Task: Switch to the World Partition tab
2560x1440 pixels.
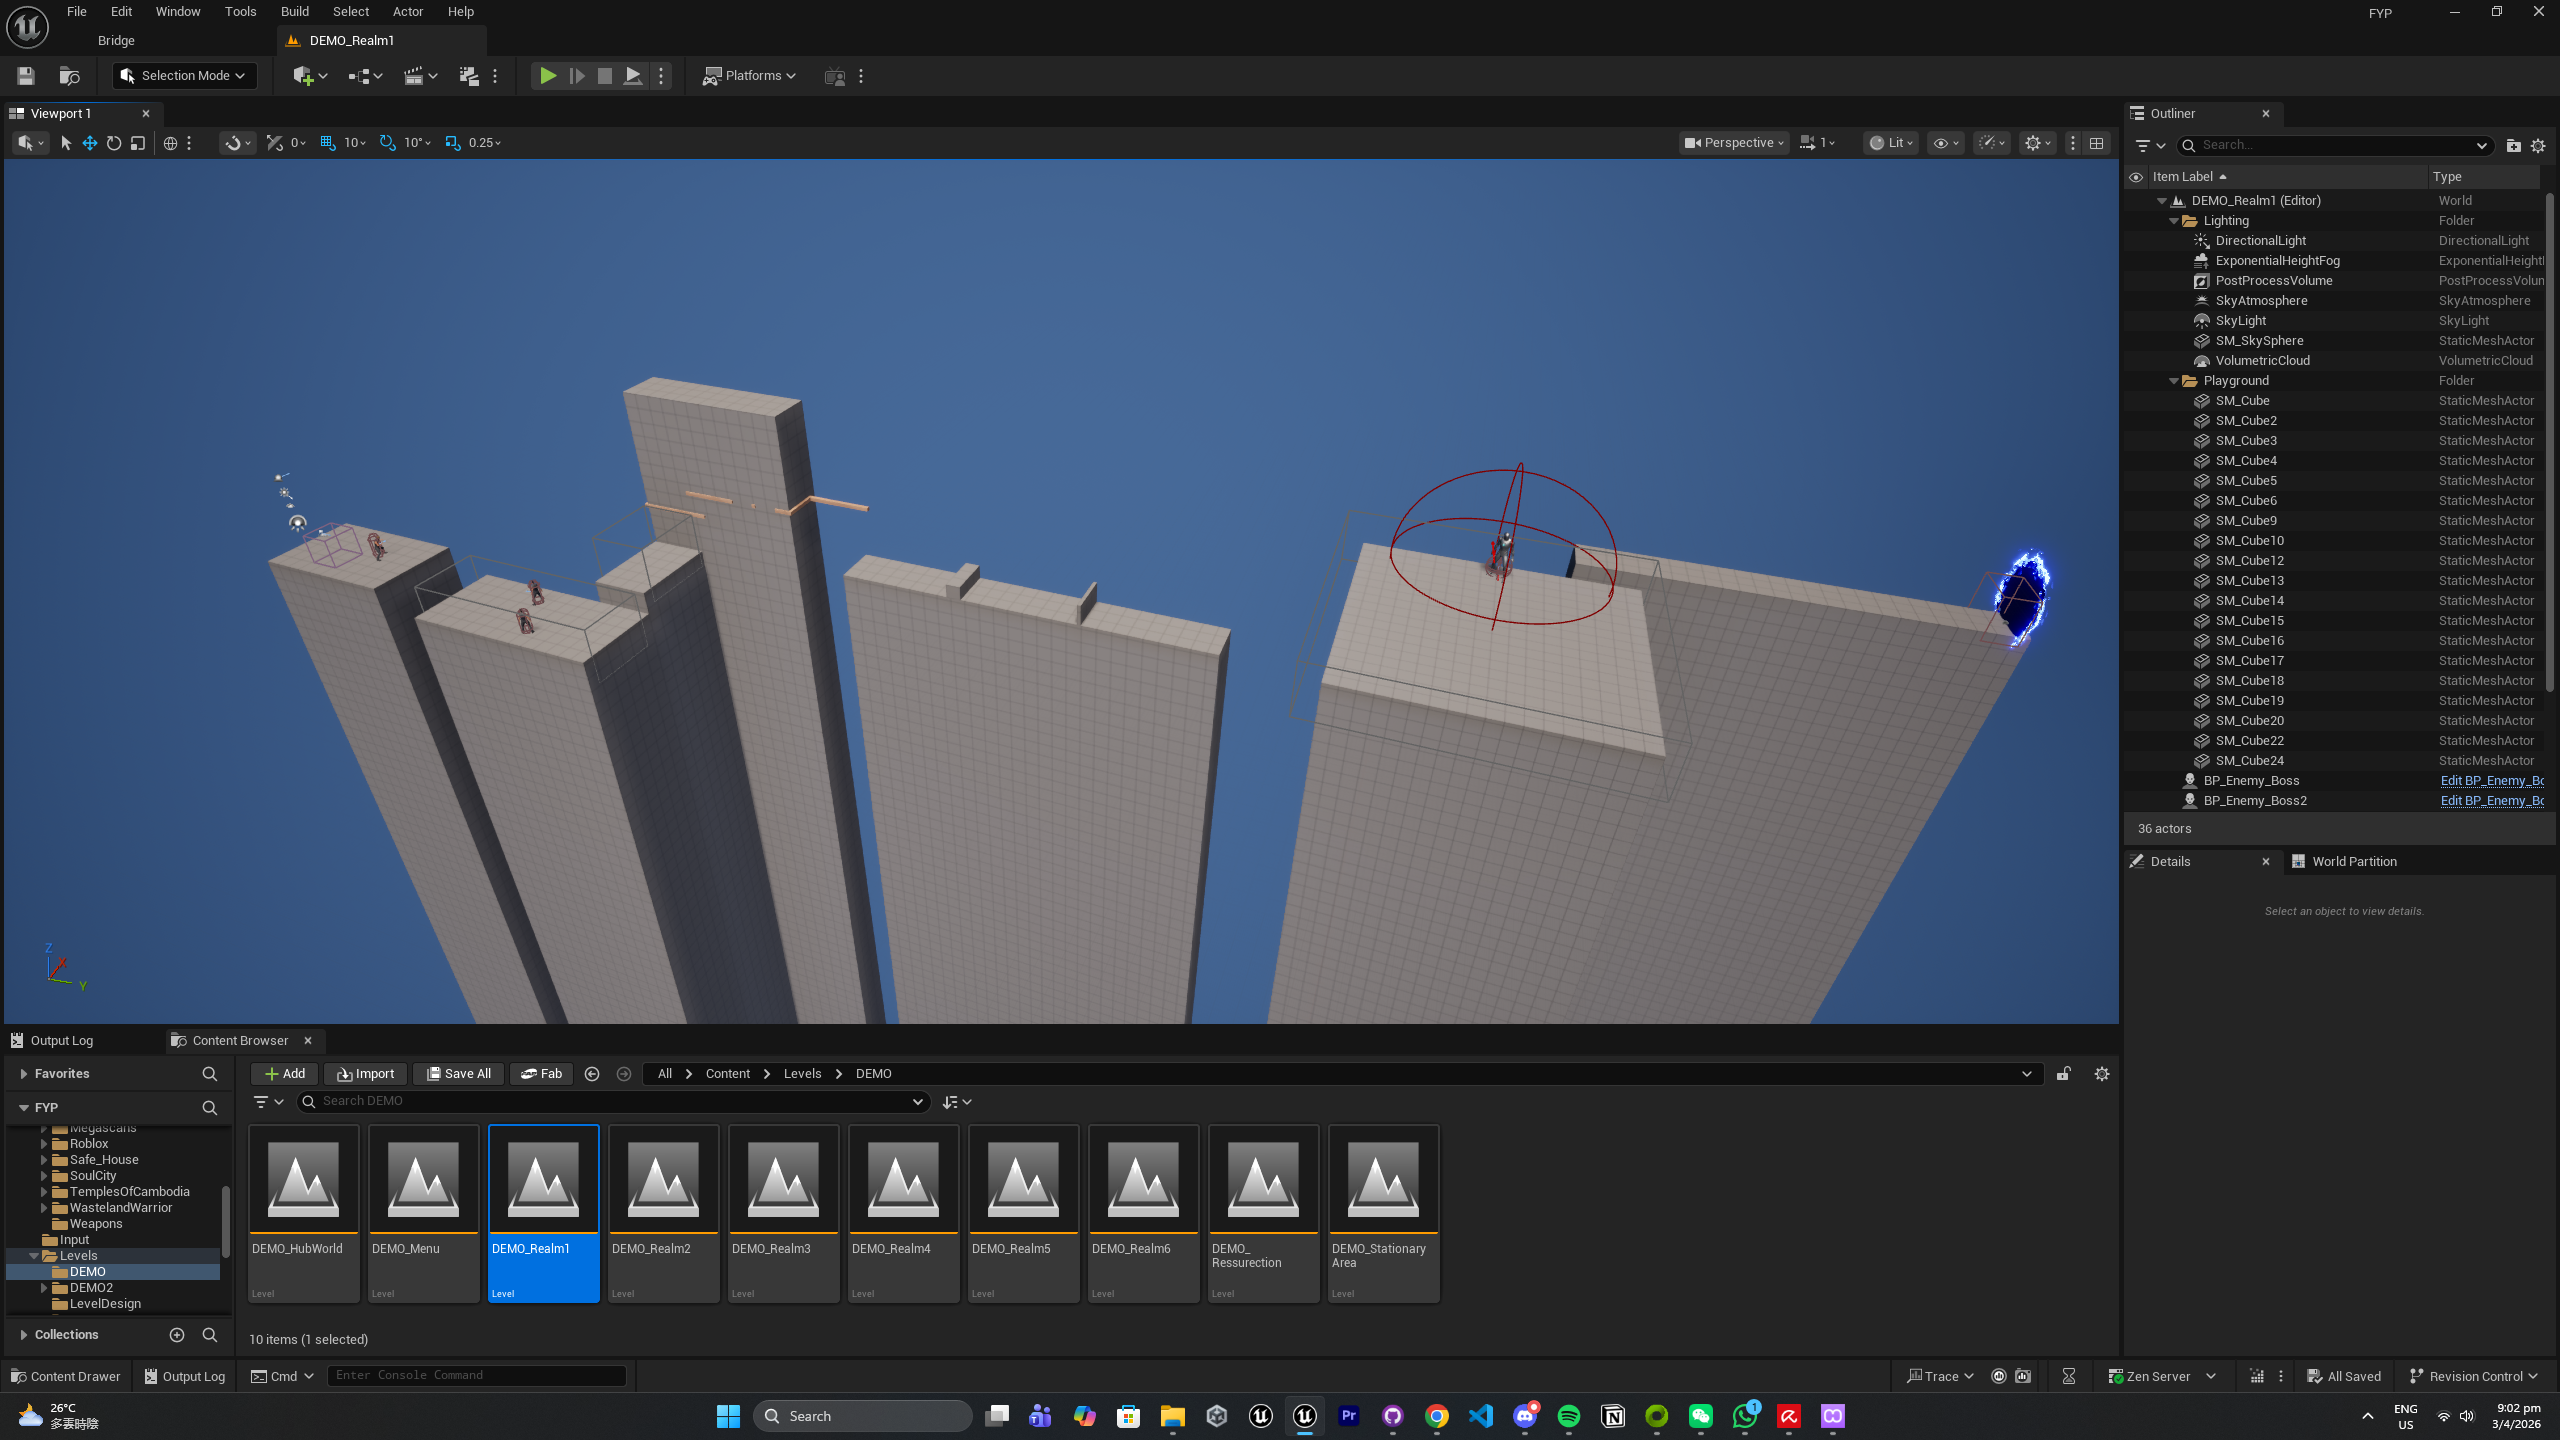Action: pyautogui.click(x=2353, y=861)
